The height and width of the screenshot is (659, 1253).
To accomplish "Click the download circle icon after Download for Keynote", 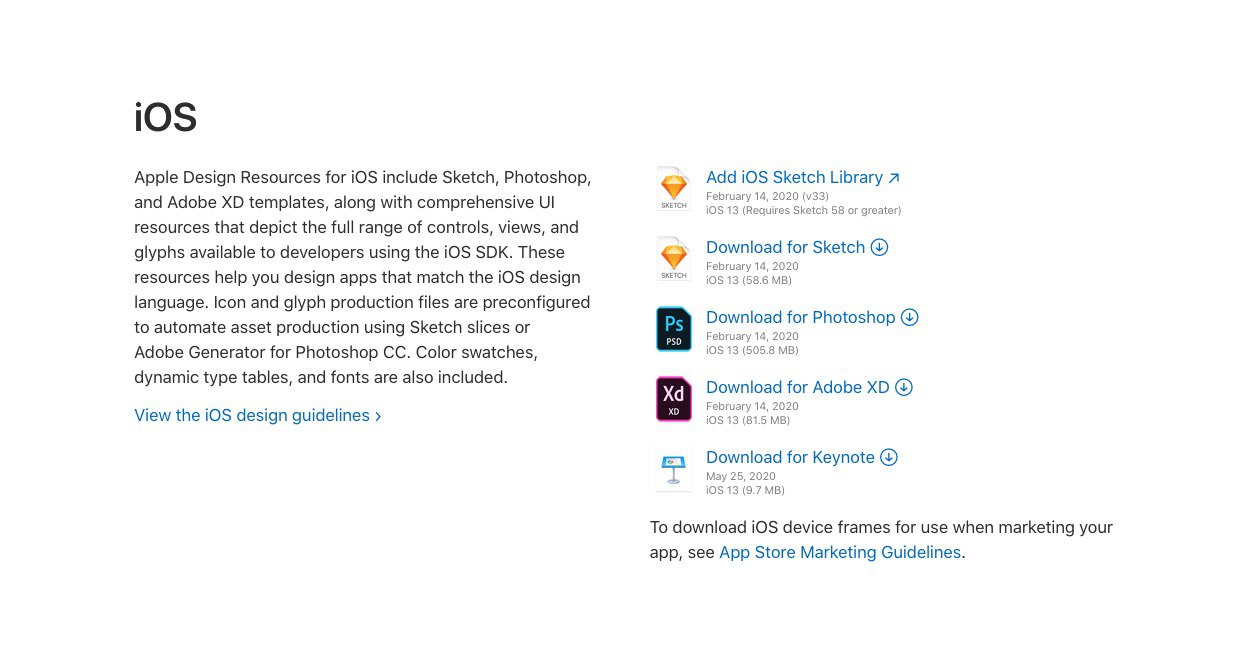I will (889, 457).
